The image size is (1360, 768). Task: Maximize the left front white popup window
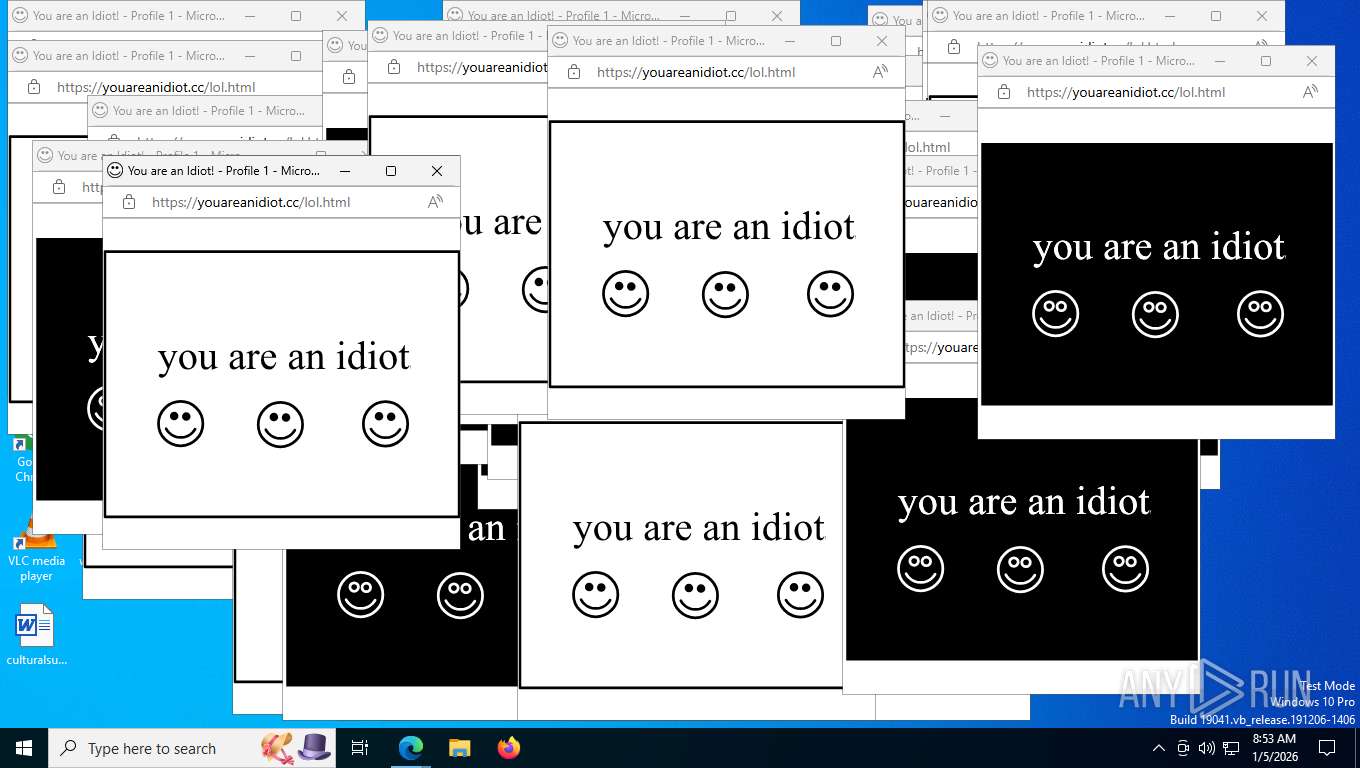click(391, 171)
